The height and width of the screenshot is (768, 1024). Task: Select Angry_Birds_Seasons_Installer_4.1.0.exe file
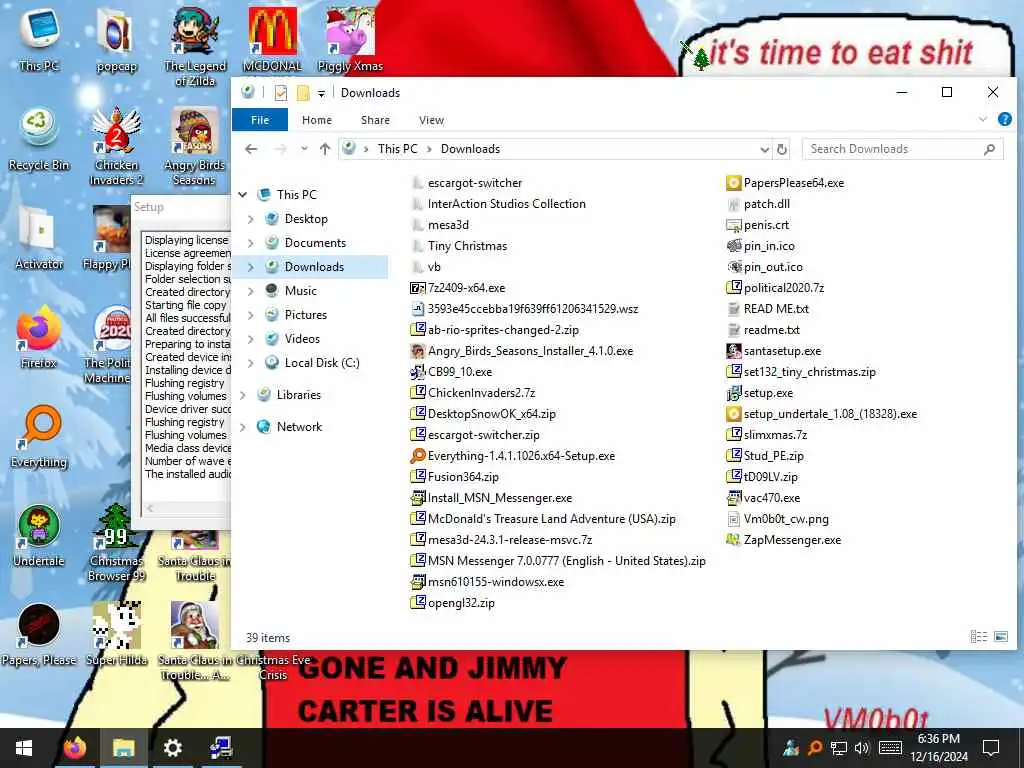pyautogui.click(x=522, y=351)
